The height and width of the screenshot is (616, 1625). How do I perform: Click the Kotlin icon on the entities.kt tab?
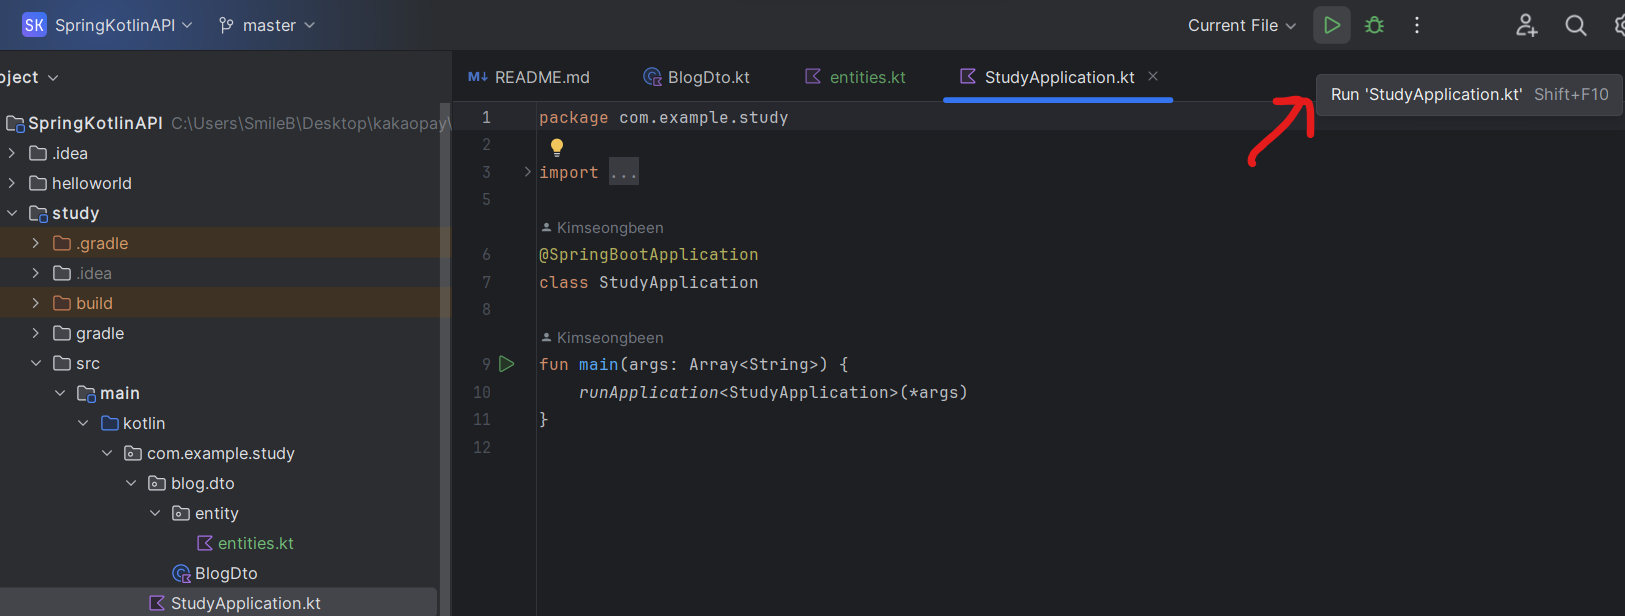813,76
